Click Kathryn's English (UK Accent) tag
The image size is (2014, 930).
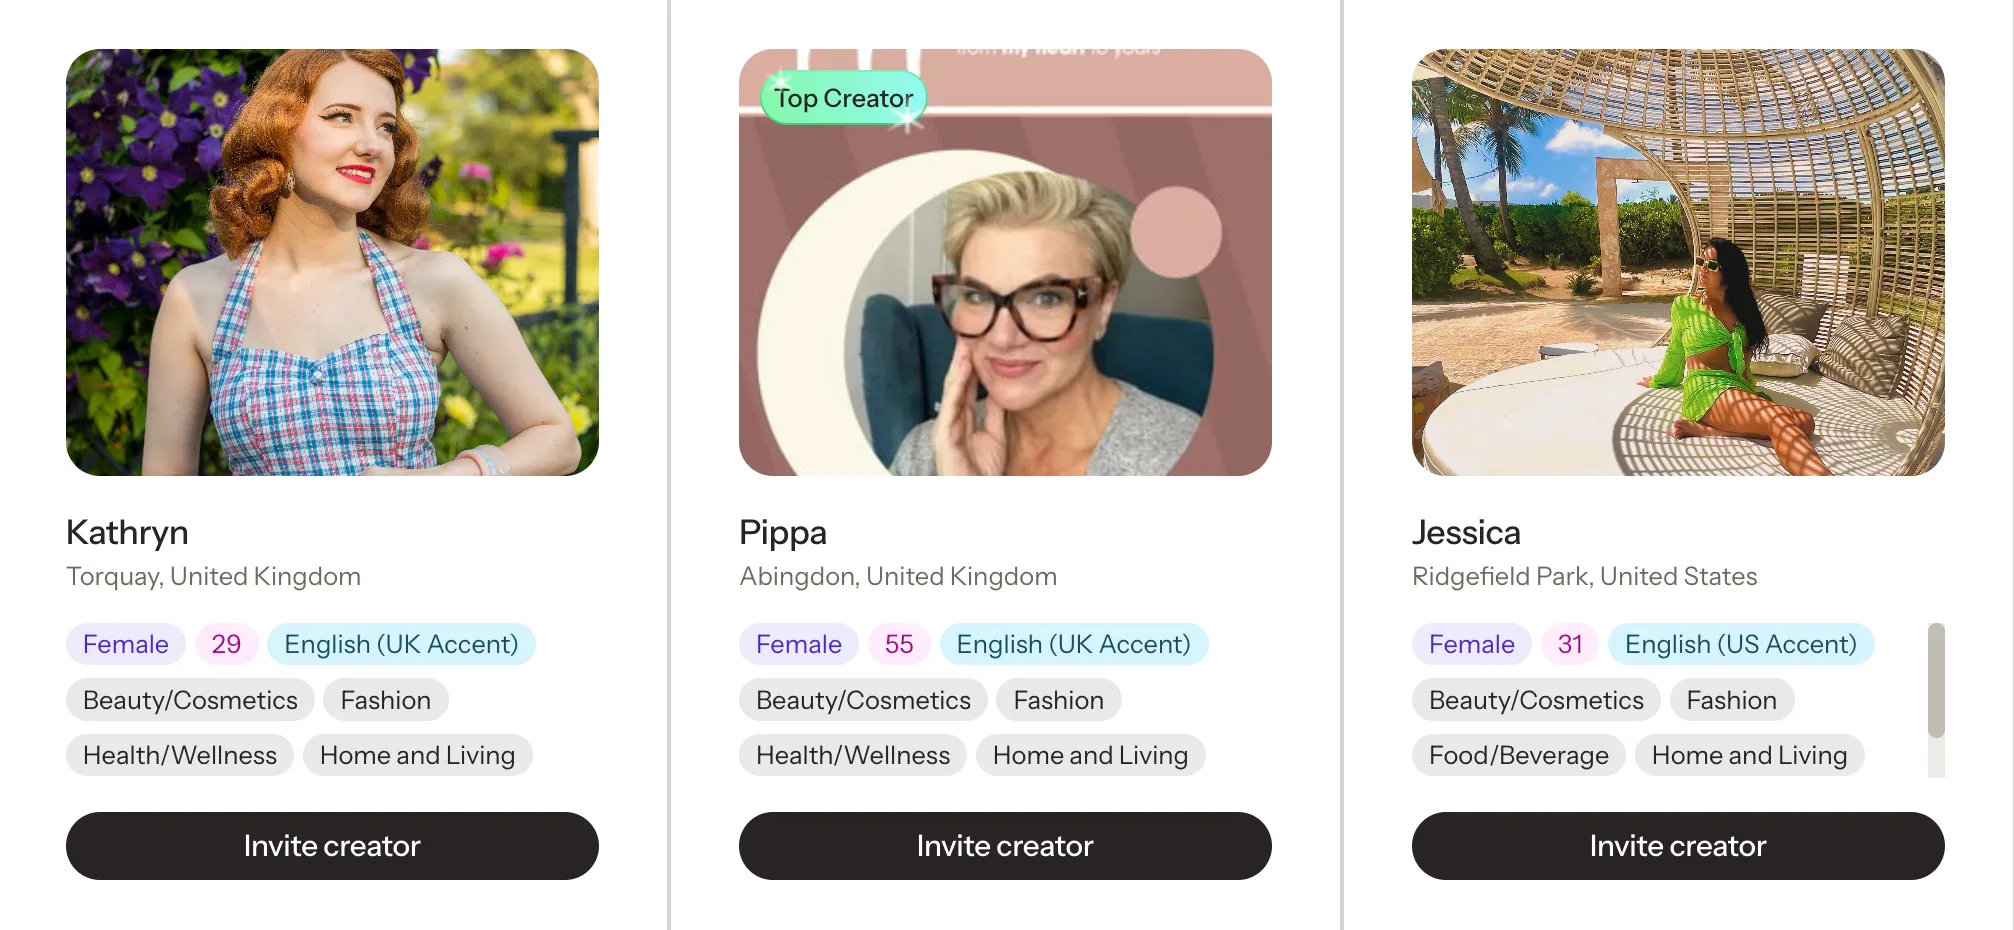(x=401, y=644)
